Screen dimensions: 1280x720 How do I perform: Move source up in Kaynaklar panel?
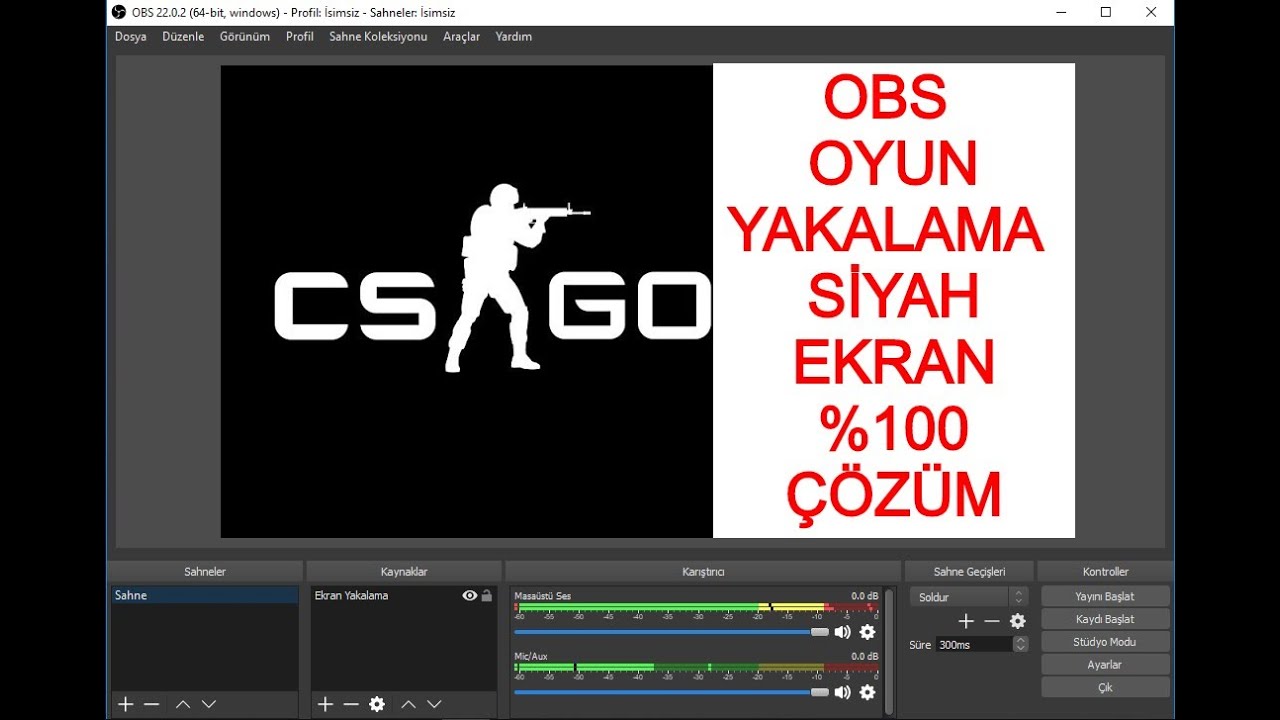coord(408,704)
